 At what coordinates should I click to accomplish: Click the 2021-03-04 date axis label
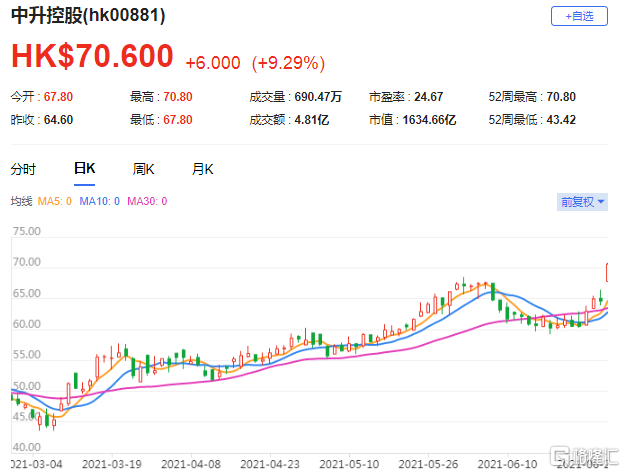point(35,465)
